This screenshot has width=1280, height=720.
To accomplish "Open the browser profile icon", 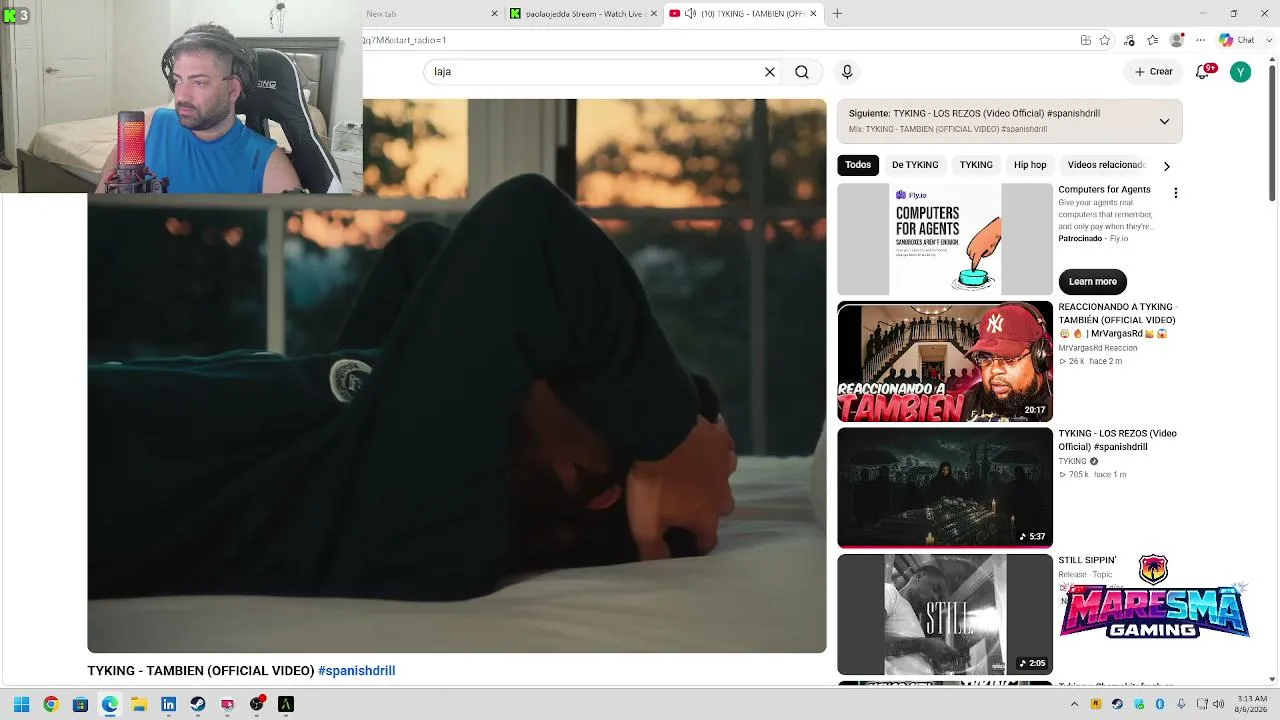I will click(1177, 40).
